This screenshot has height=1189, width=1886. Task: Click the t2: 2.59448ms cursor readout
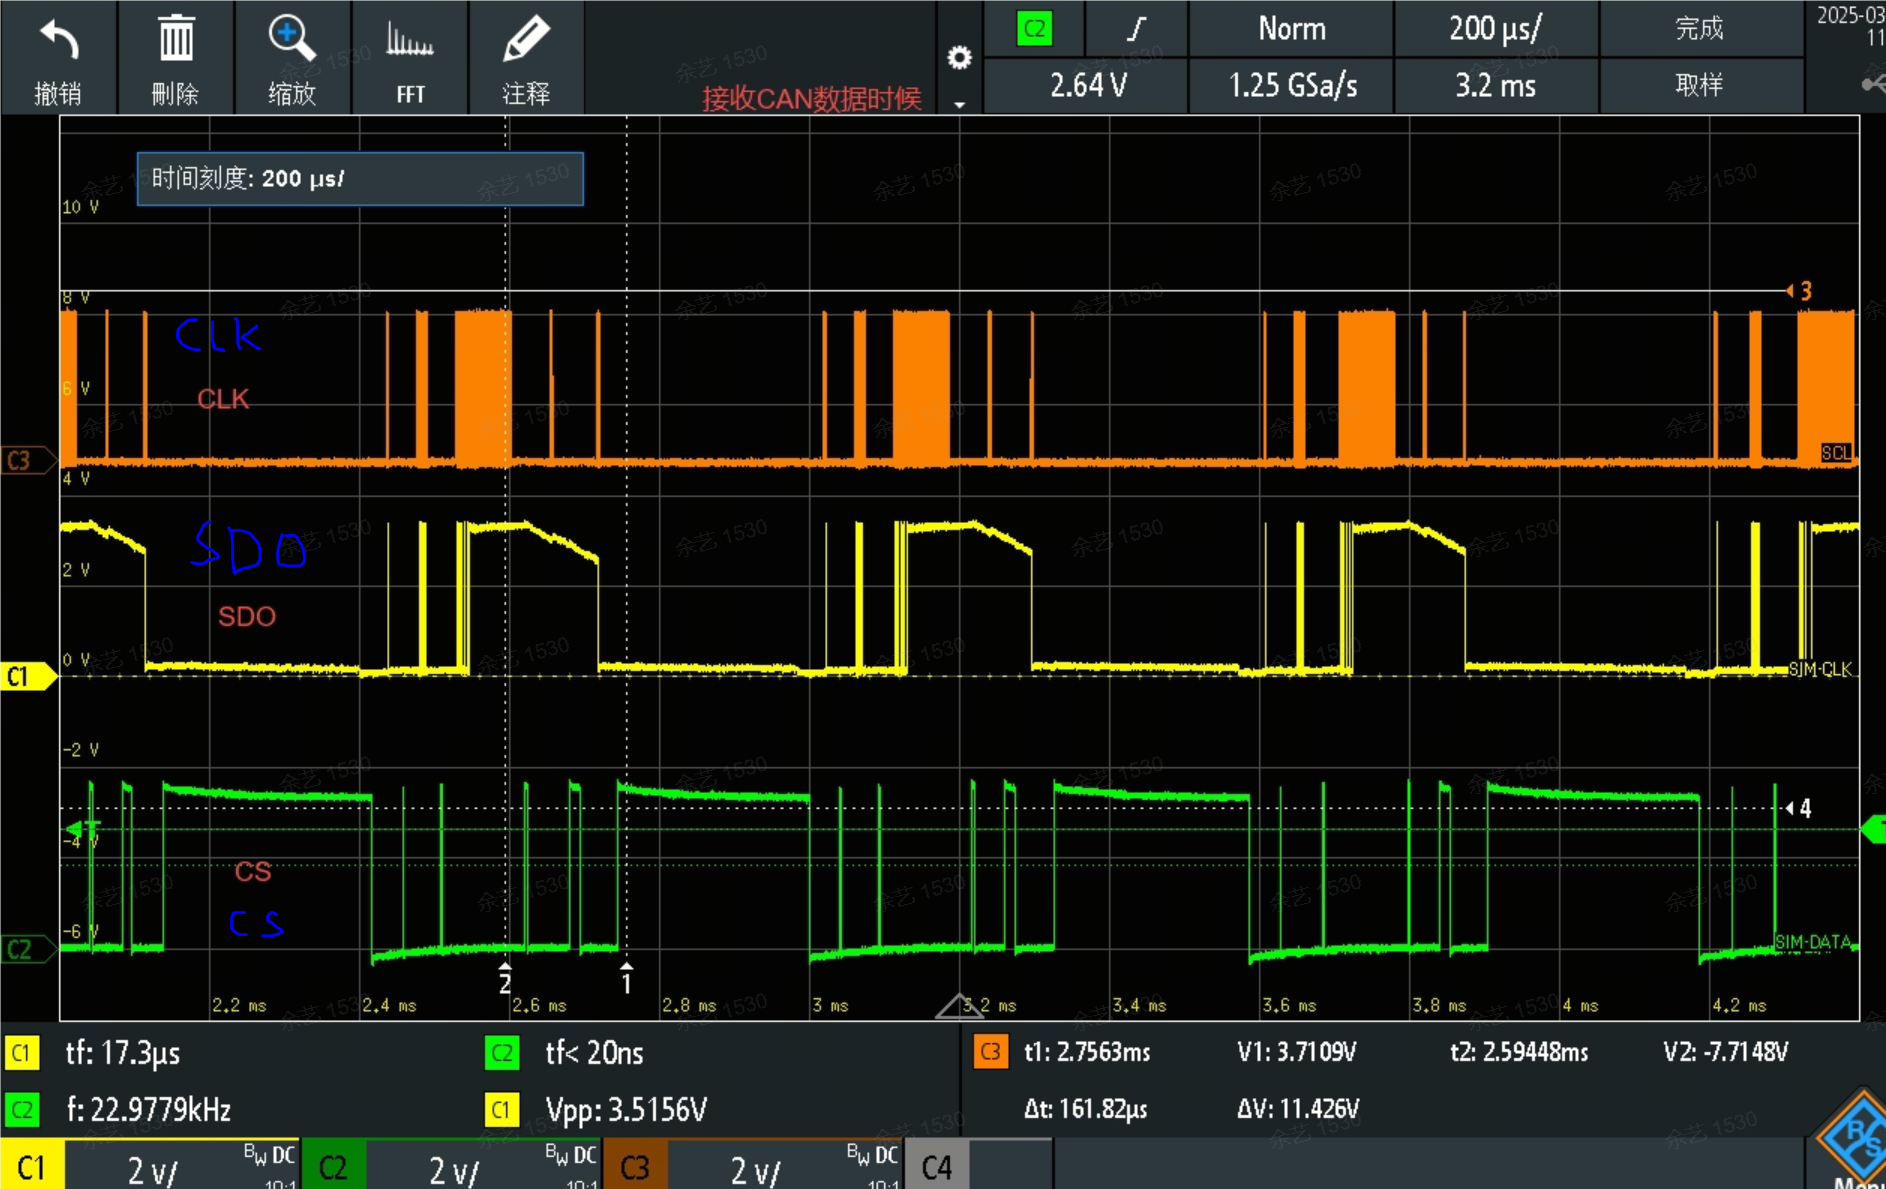1519,1052
